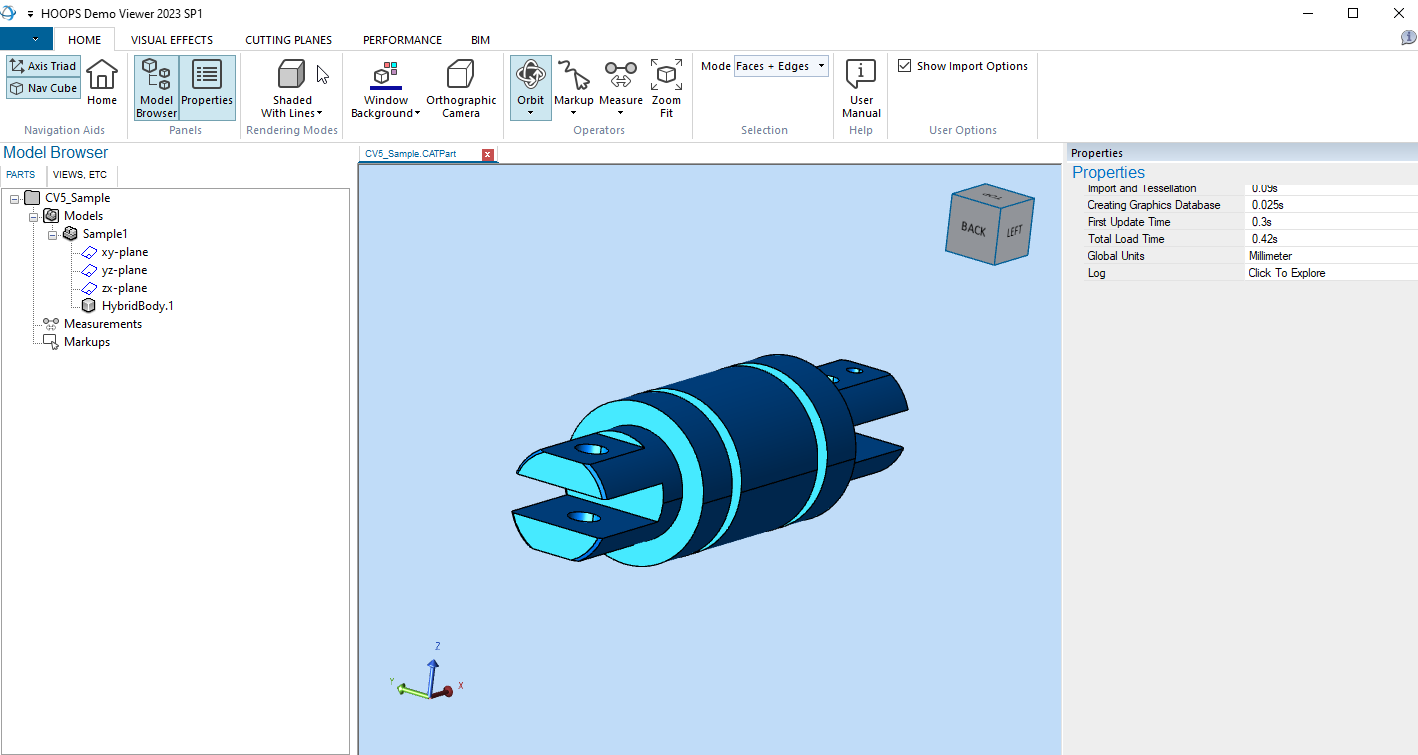
Task: Toggle the Properties panel button
Action: 207,87
